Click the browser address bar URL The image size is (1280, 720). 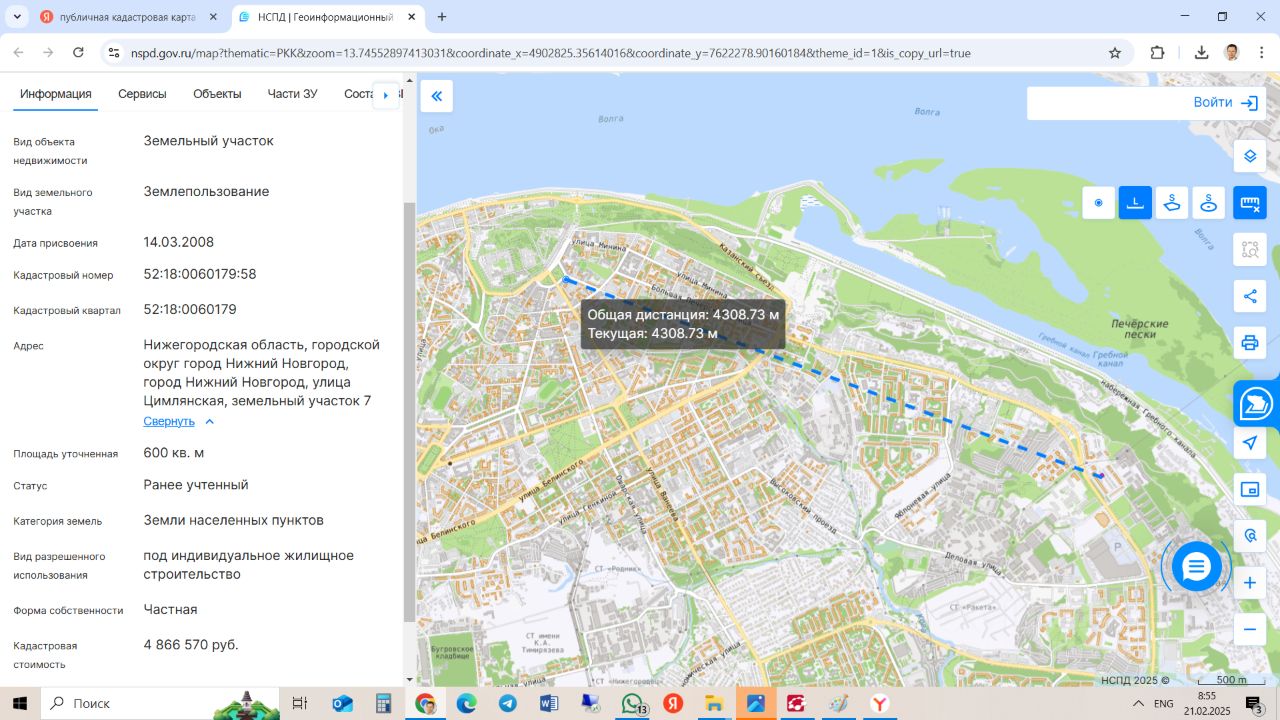(x=550, y=53)
